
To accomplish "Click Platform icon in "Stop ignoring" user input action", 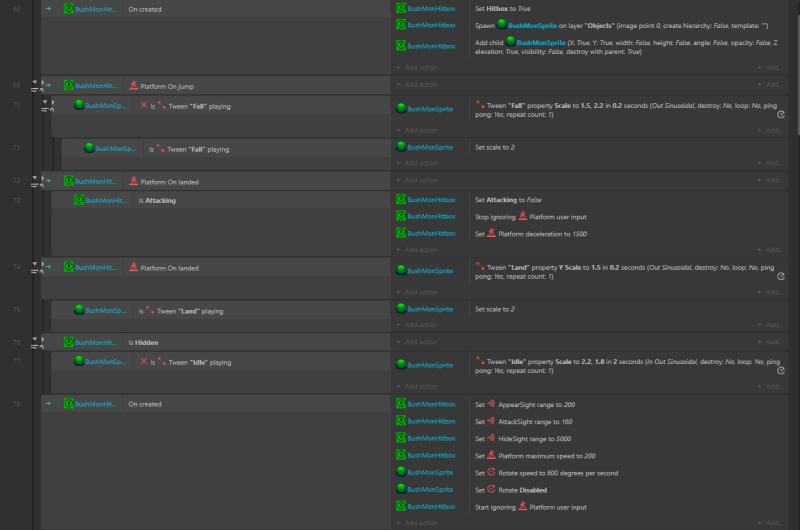I will [x=522, y=216].
